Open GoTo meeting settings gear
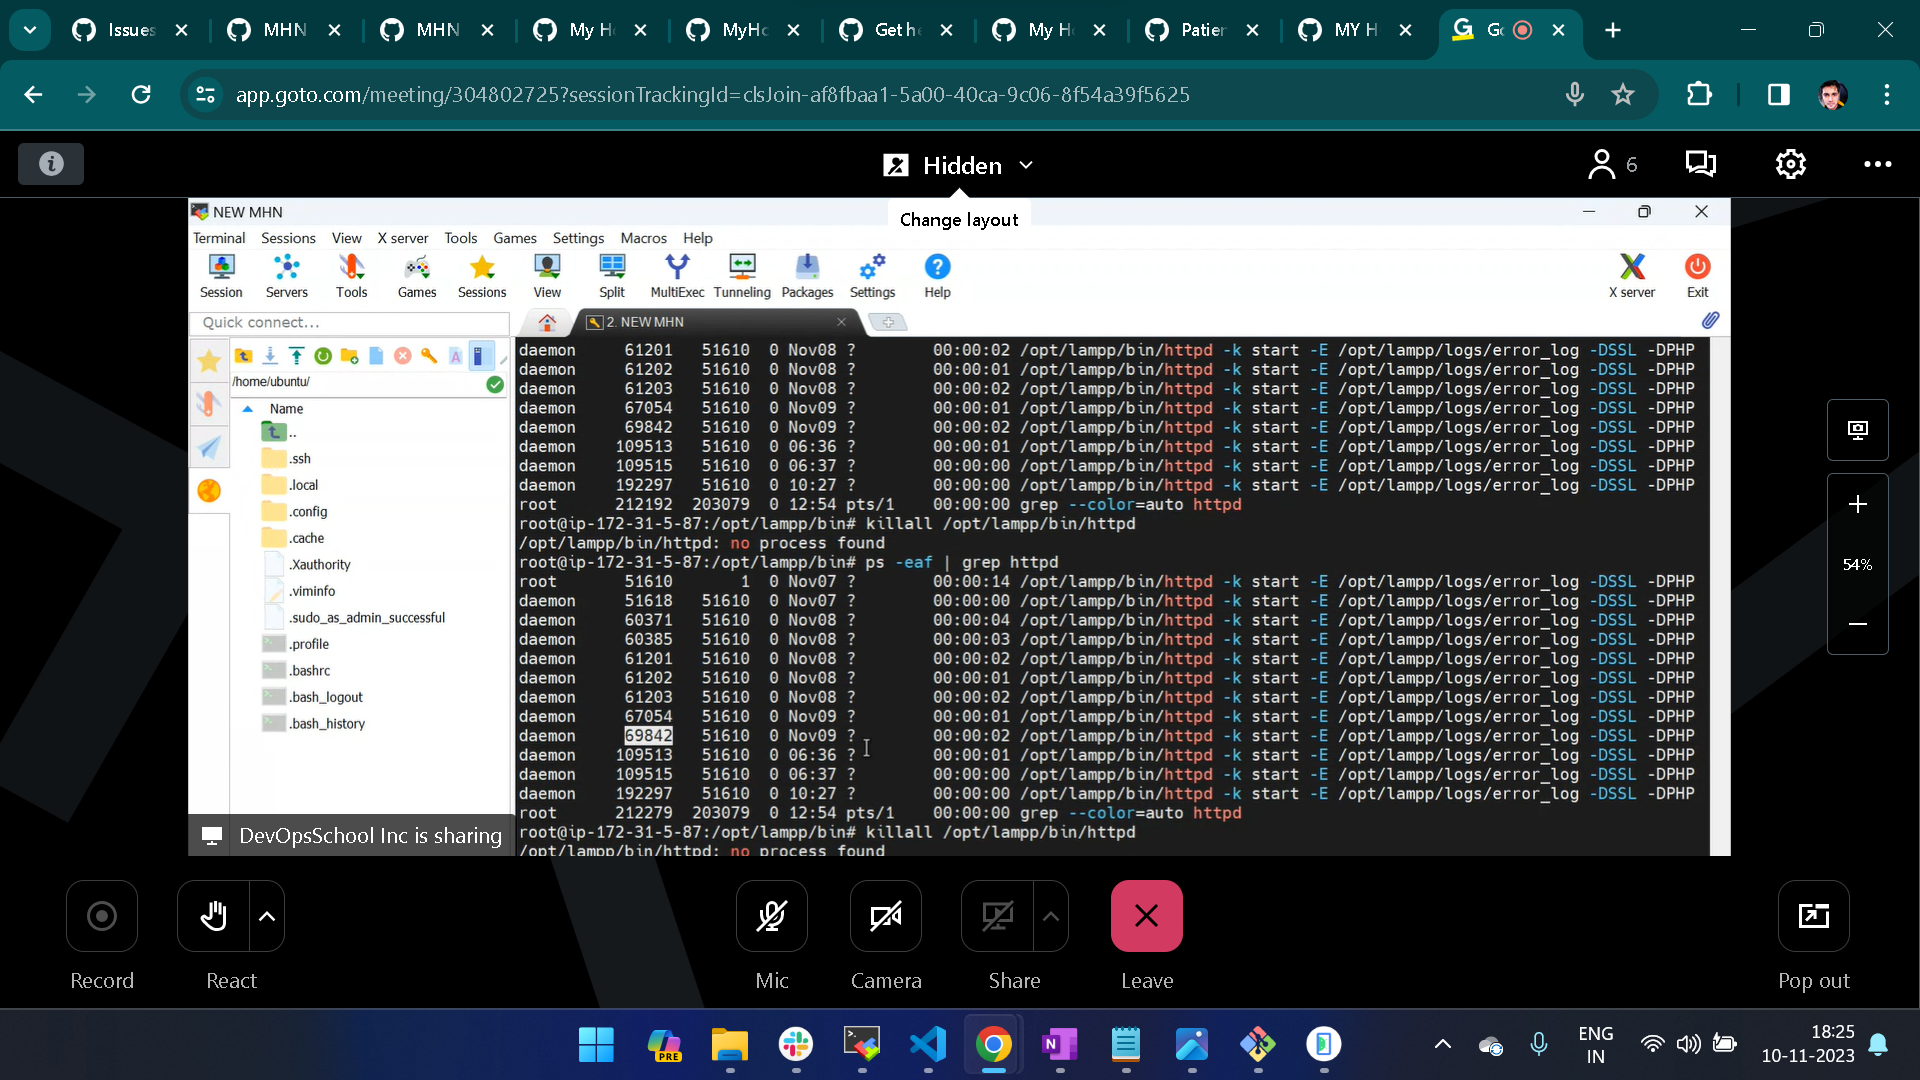The image size is (1920, 1080). point(1790,164)
